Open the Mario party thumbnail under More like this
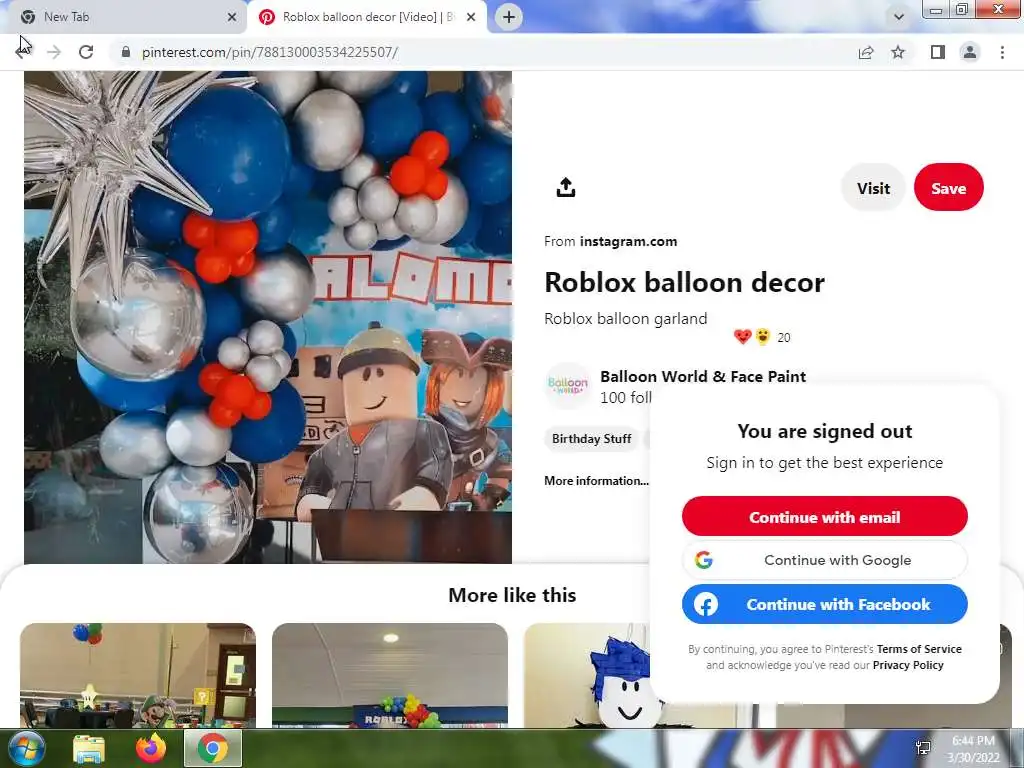 point(138,675)
